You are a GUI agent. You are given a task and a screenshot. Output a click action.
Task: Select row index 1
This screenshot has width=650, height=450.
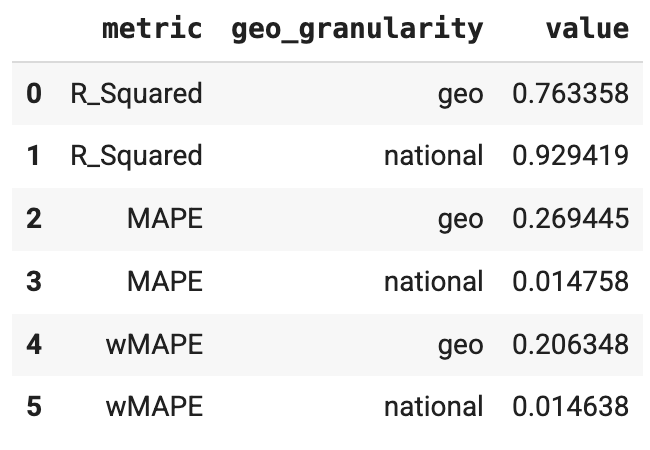[x=34, y=156]
